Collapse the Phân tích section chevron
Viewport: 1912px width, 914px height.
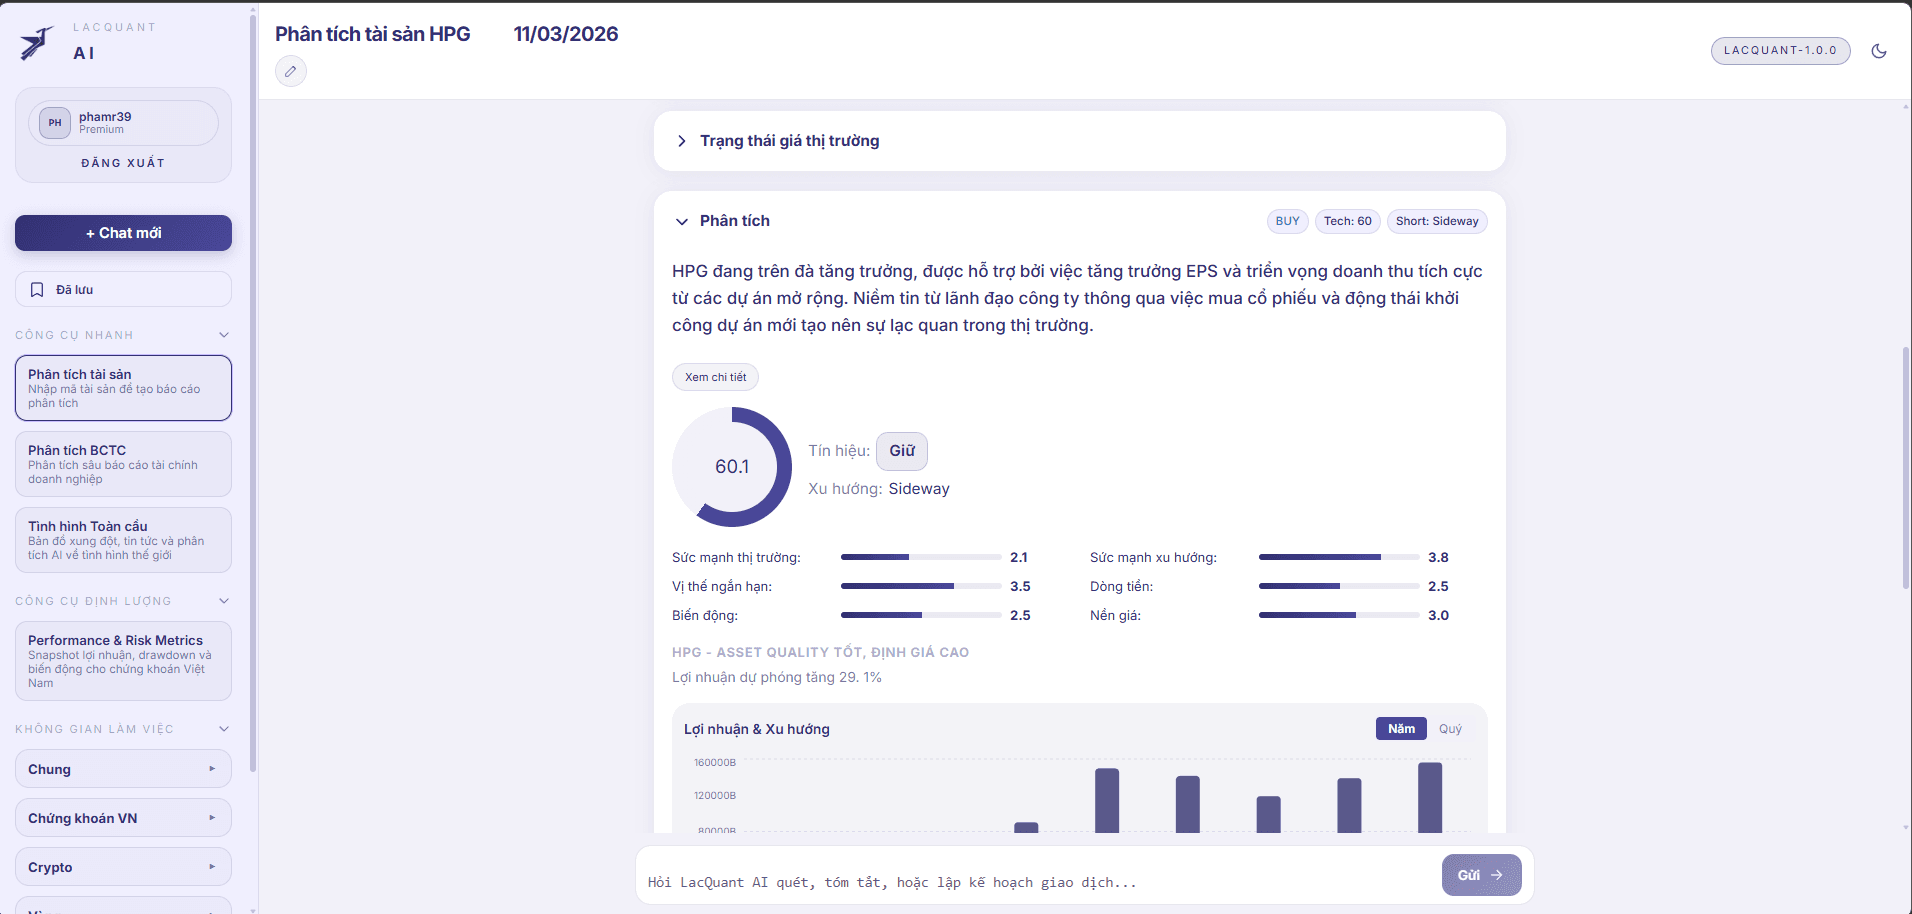682,221
